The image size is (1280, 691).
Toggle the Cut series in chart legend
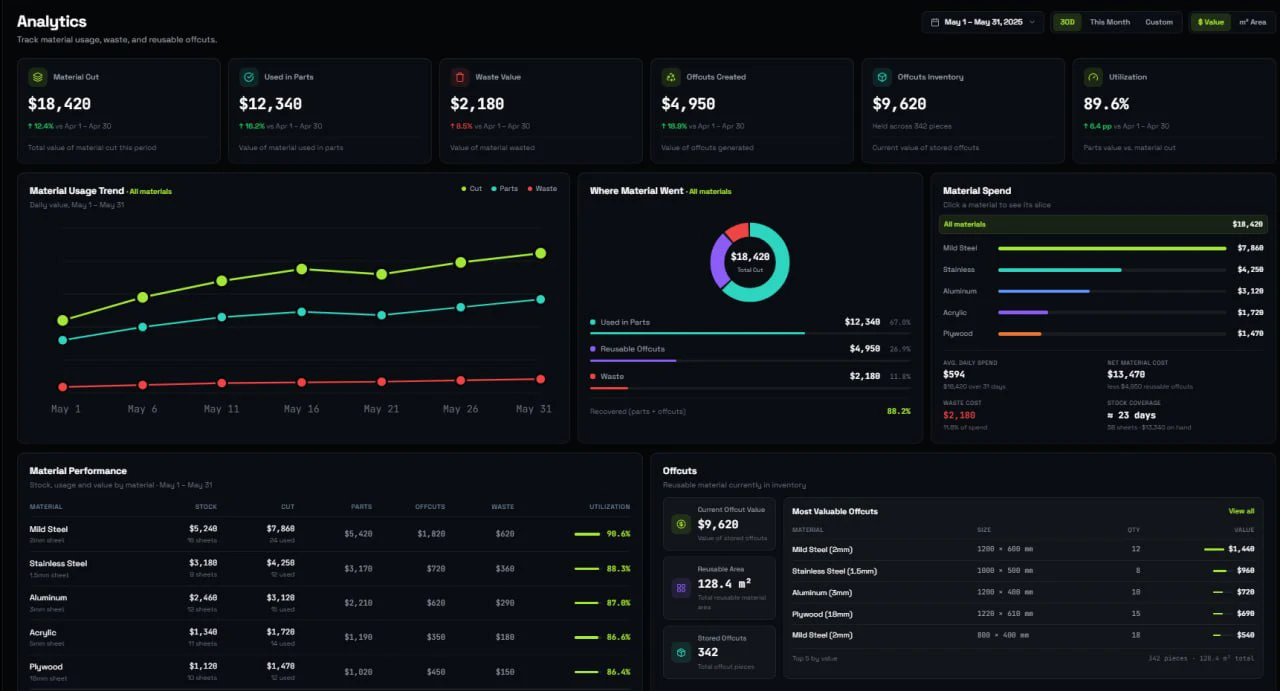click(472, 188)
